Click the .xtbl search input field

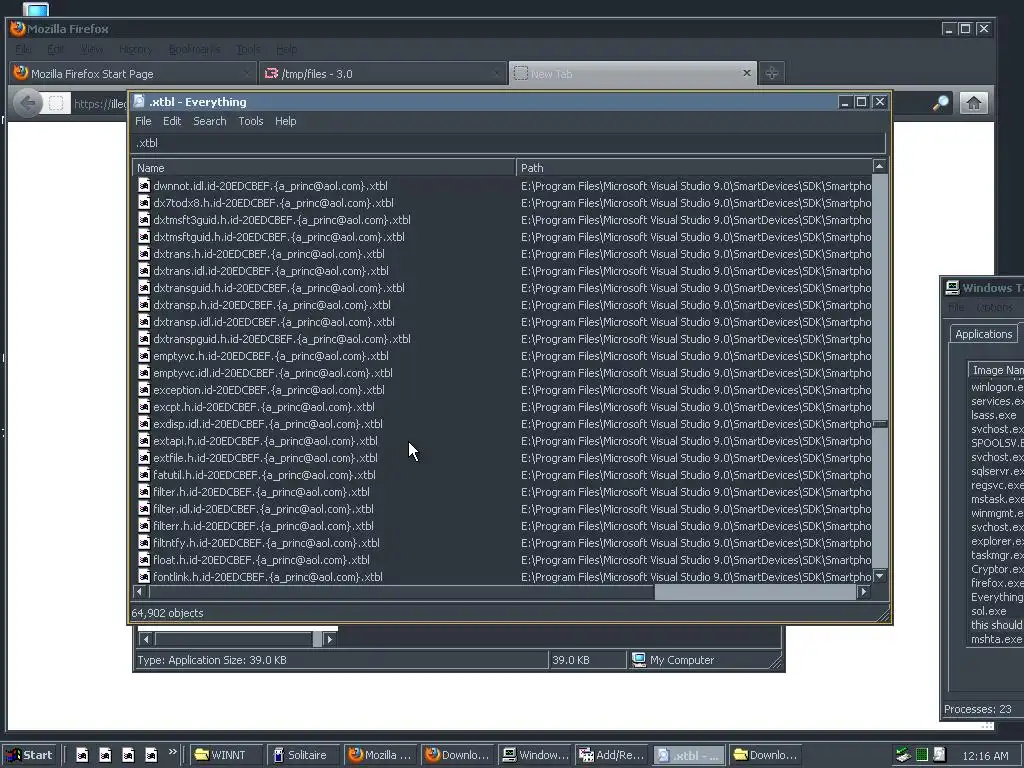[509, 143]
